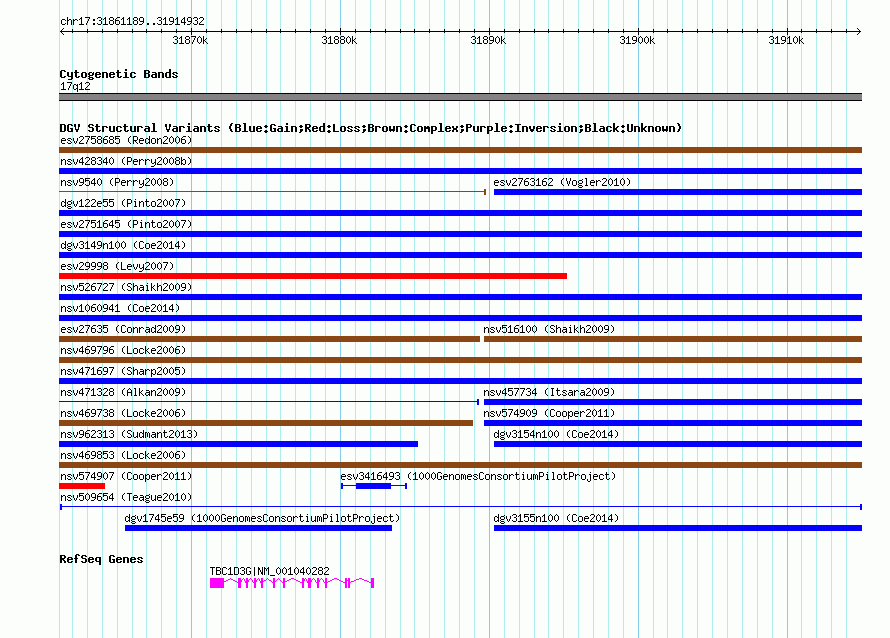This screenshot has height=638, width=890.
Task: Select the red esv29998 Levy2007 loss bar
Action: (313, 276)
